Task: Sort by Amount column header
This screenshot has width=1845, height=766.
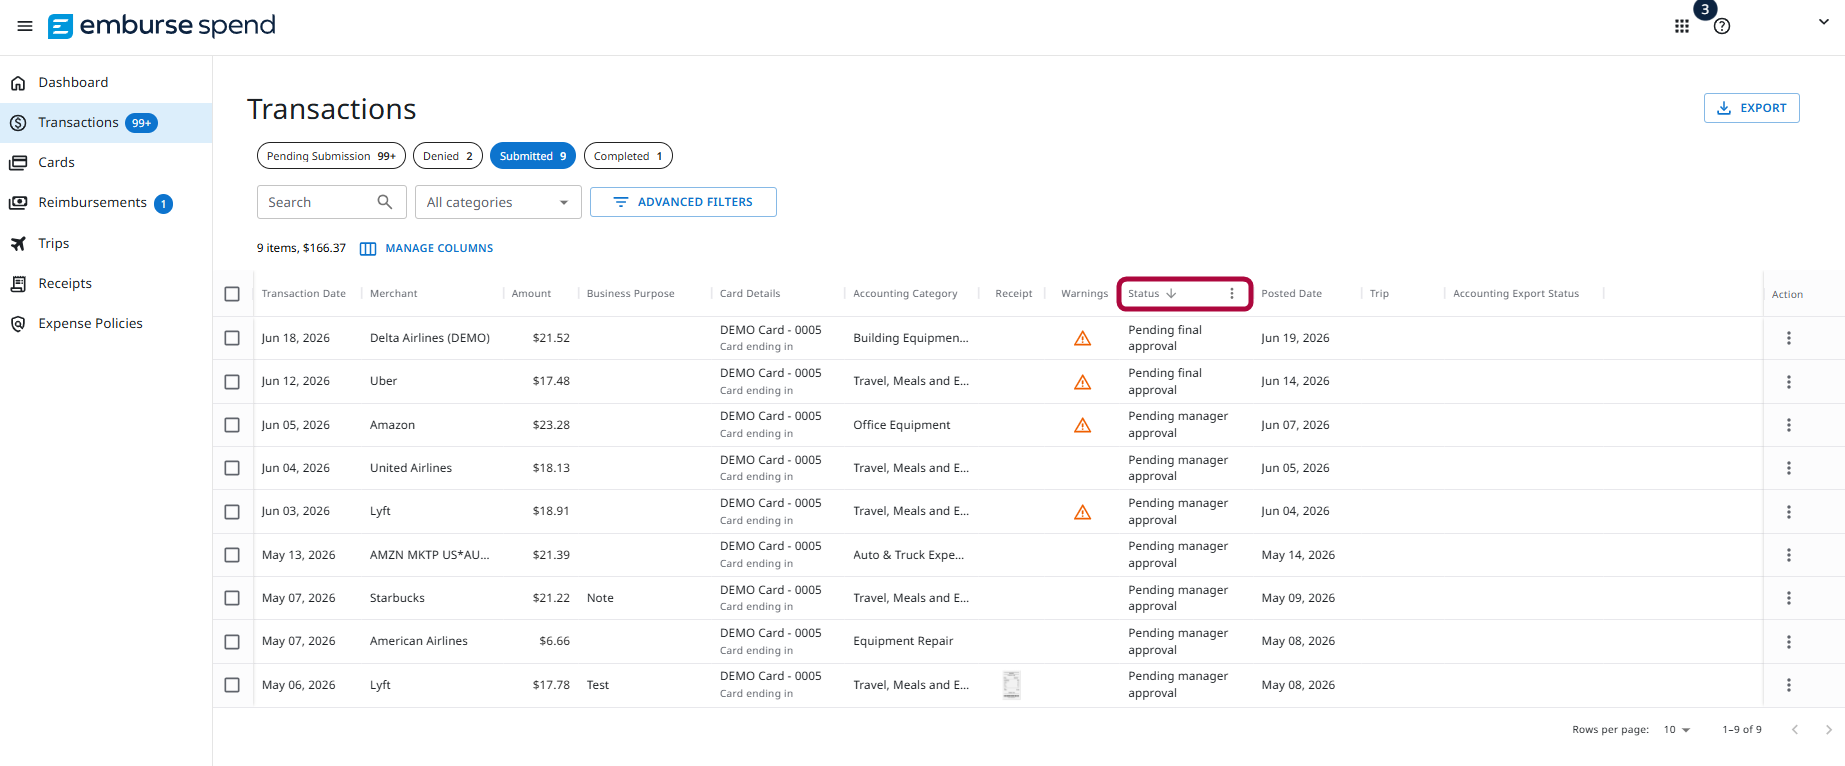Action: click(x=531, y=294)
